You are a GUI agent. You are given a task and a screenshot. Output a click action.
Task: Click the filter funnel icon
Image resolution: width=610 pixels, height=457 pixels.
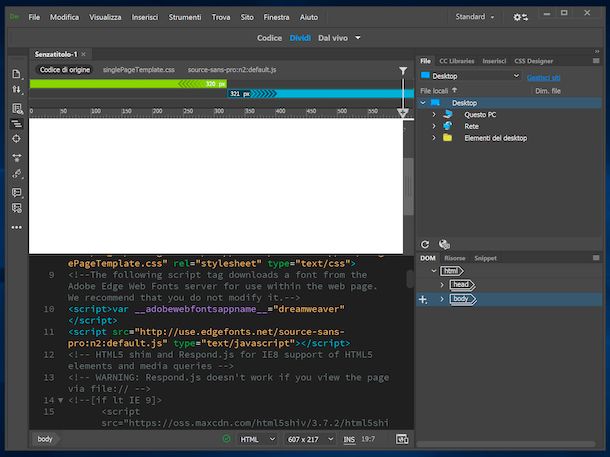point(403,70)
